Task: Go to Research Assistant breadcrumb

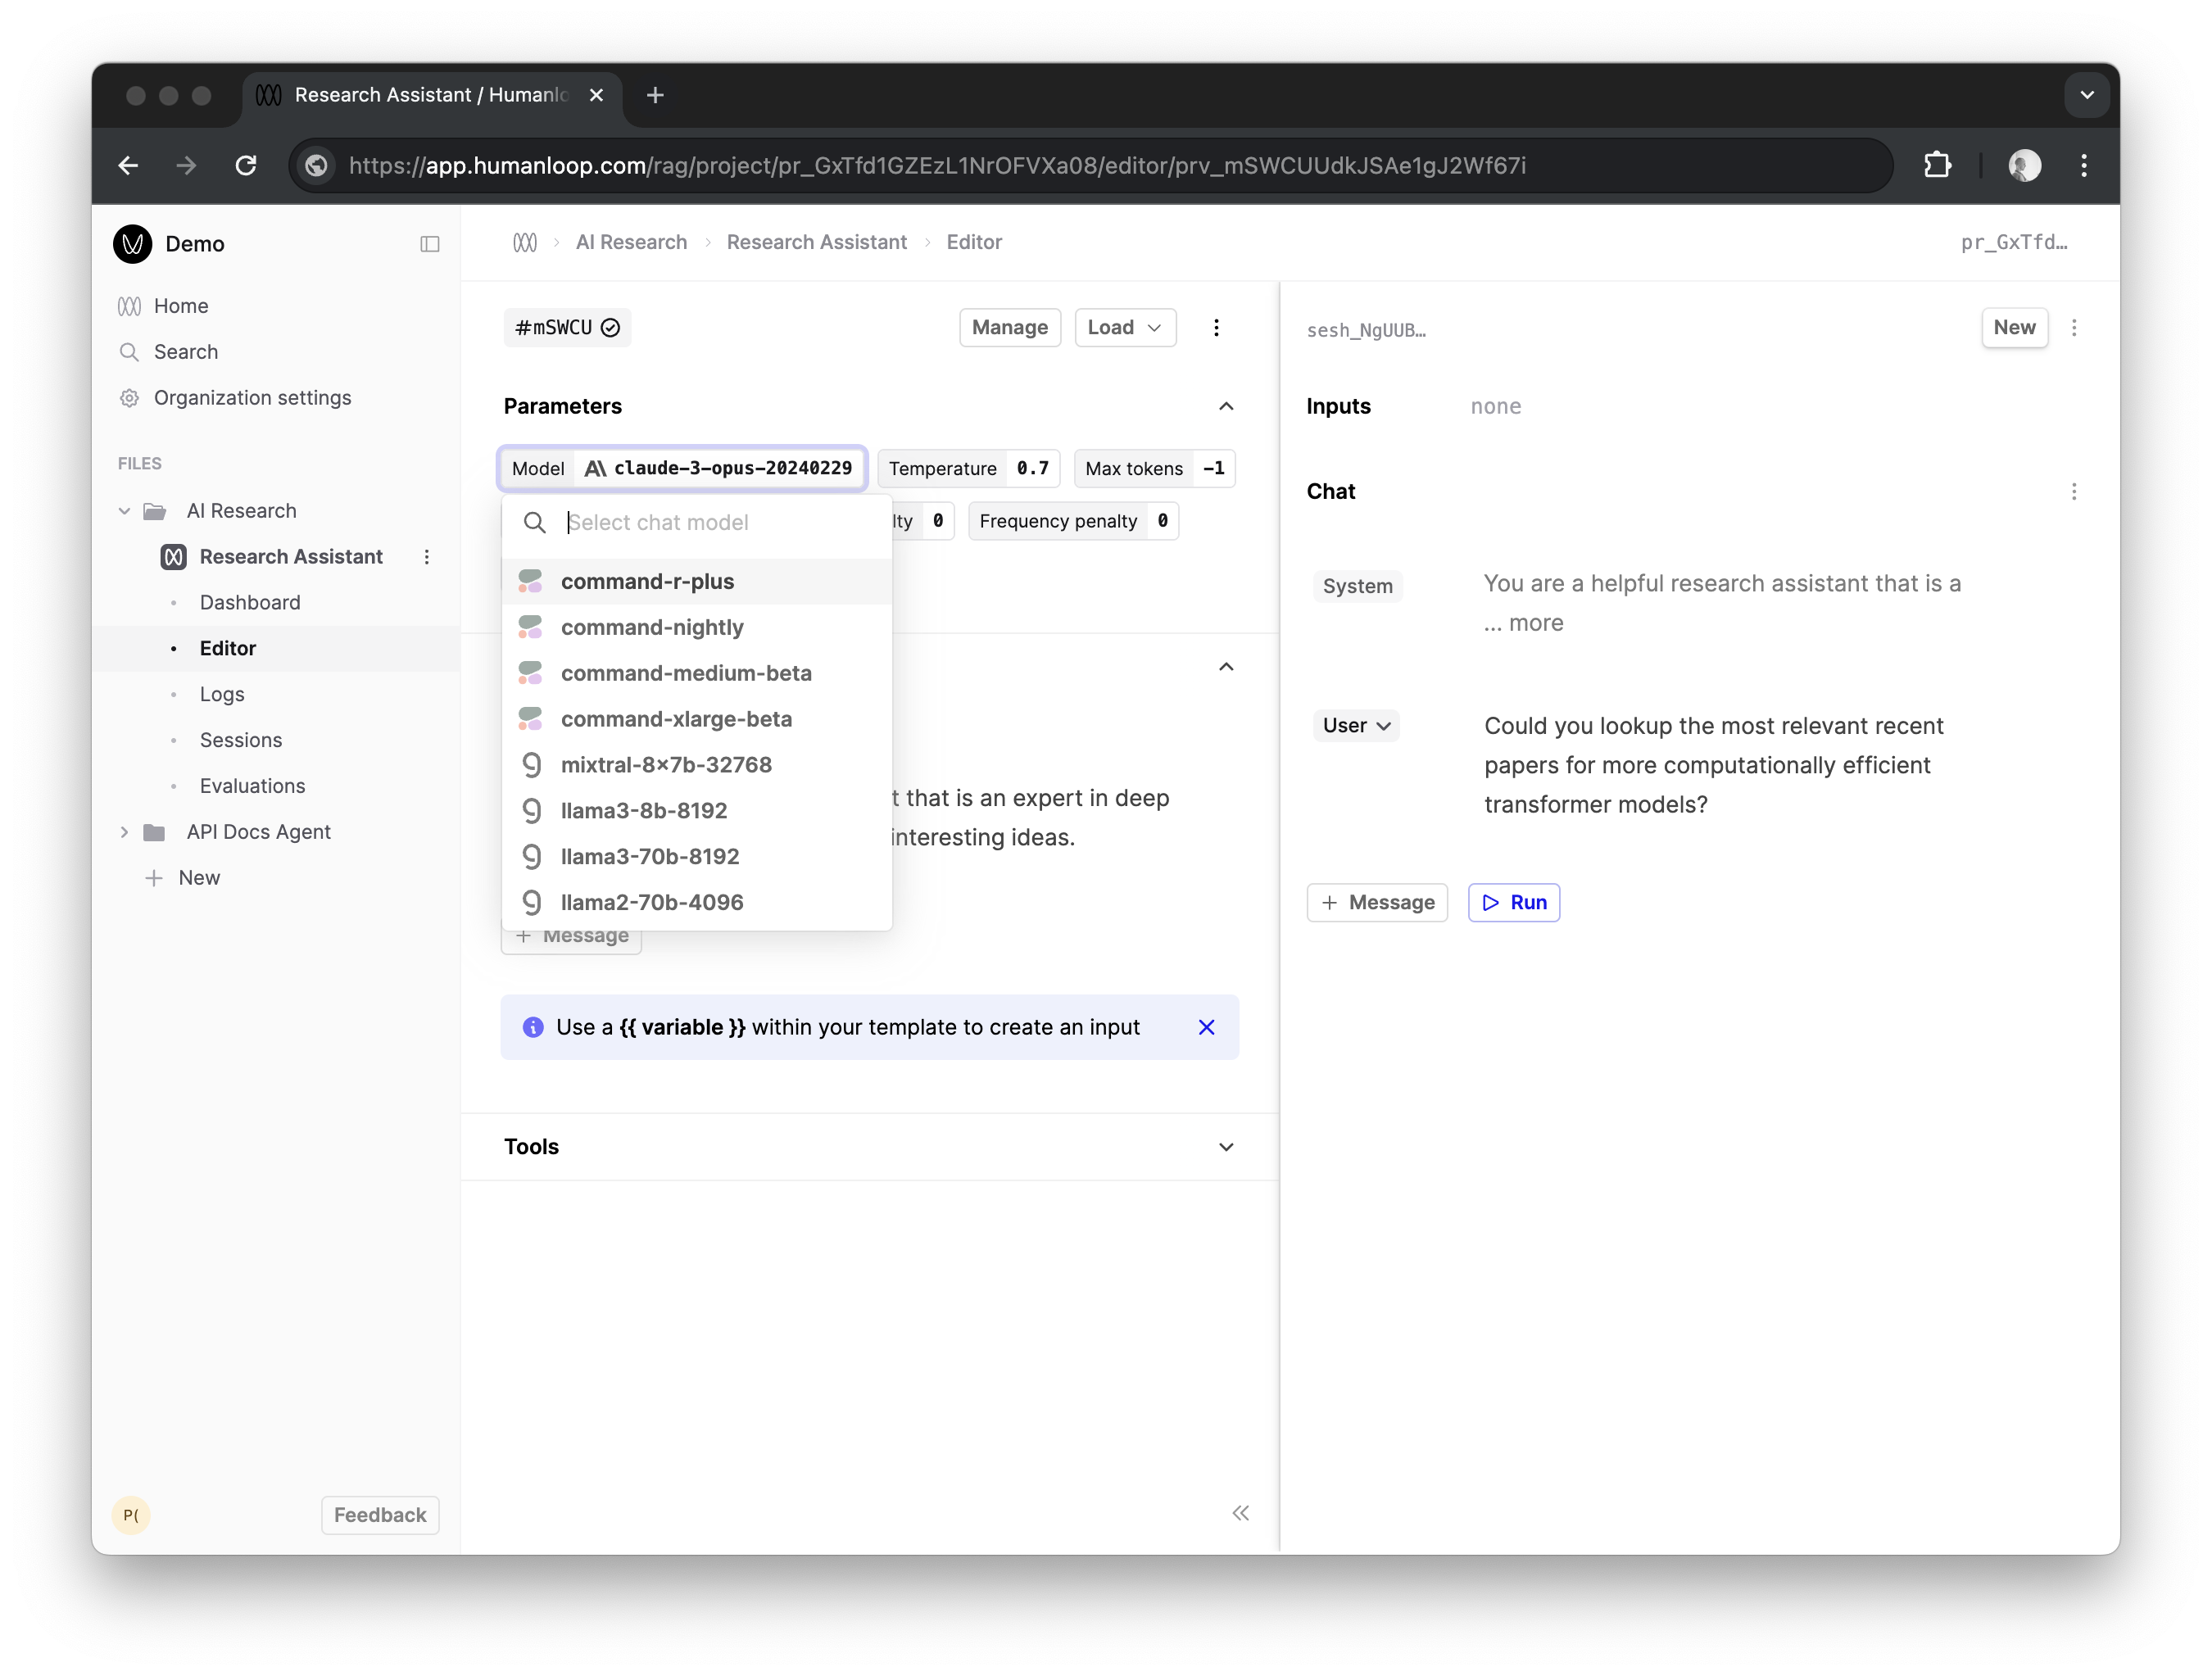Action: (816, 242)
